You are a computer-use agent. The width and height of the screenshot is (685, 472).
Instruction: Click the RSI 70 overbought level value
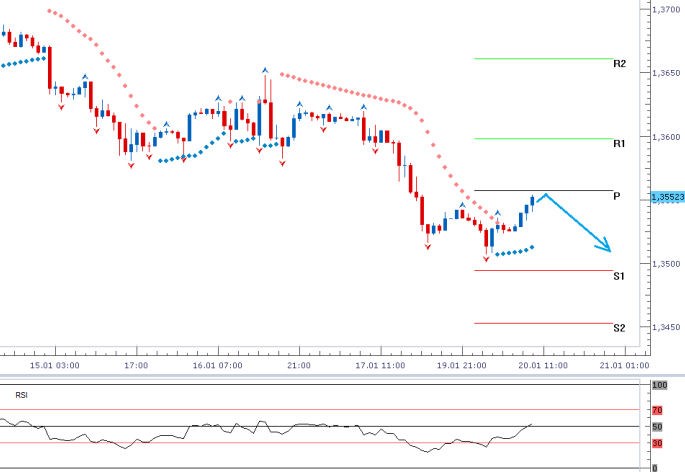click(x=657, y=410)
